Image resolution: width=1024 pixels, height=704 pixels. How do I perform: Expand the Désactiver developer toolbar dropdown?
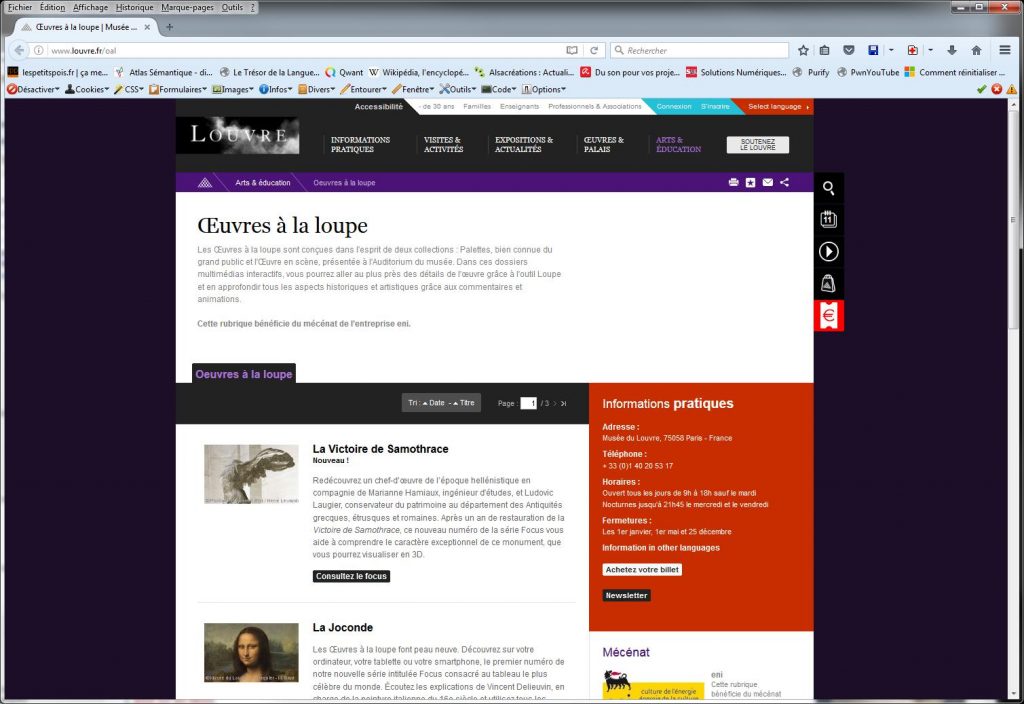[33, 89]
